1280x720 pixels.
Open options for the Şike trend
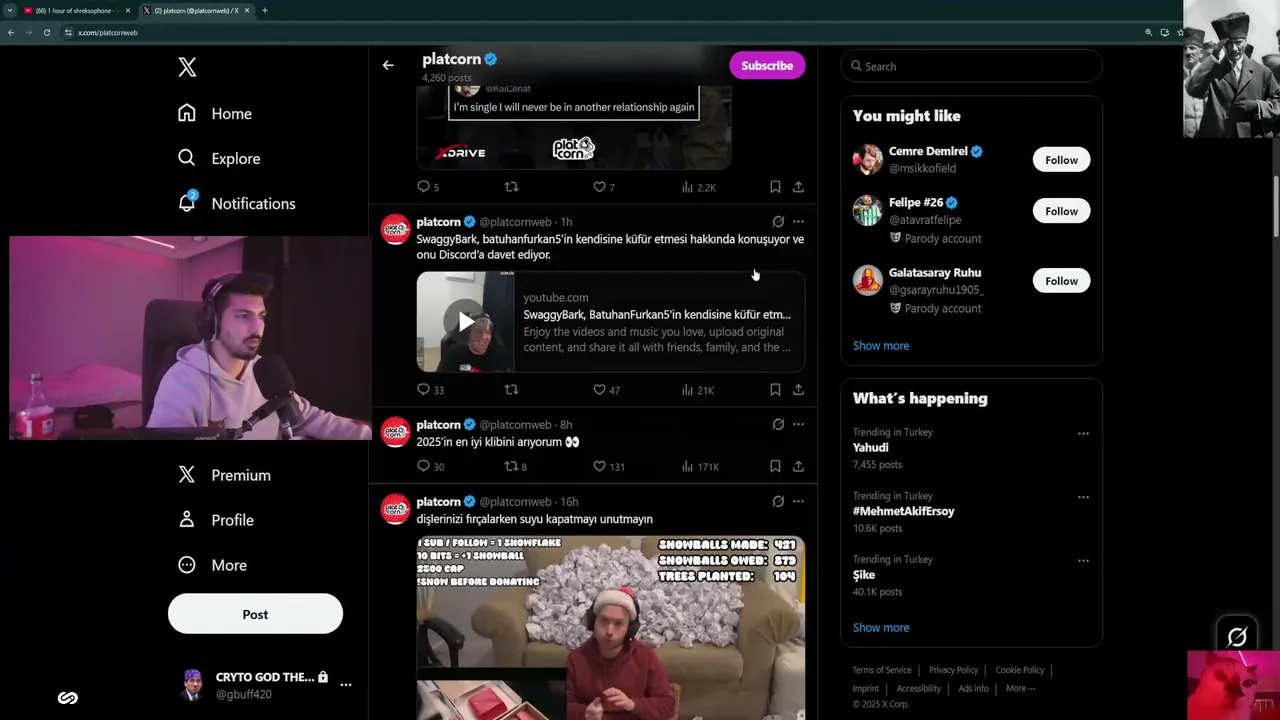(x=1083, y=561)
